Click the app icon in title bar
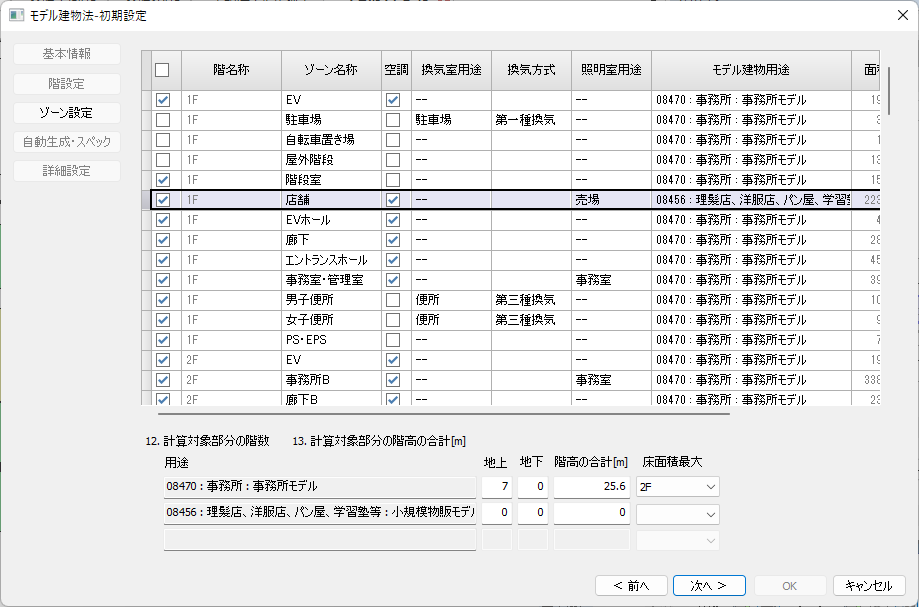Image resolution: width=919 pixels, height=607 pixels. coord(17,15)
